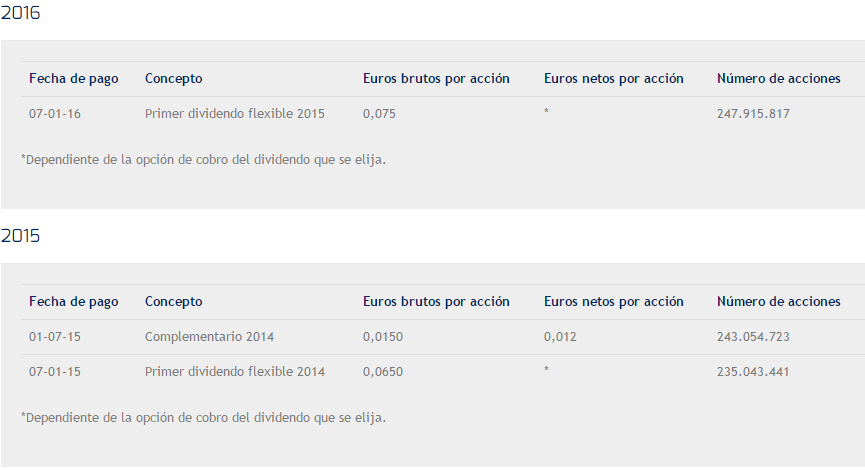This screenshot has height=470, width=865.
Task: Click 'Primer dividendo flexible 2014' concept cell
Action: point(234,372)
